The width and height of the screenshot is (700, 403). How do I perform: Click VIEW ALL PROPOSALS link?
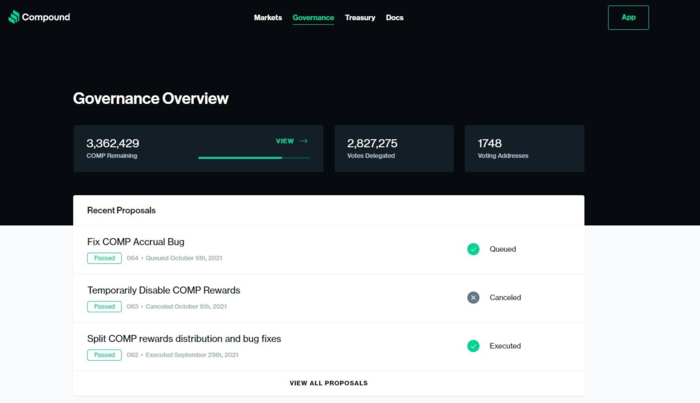[x=329, y=383]
